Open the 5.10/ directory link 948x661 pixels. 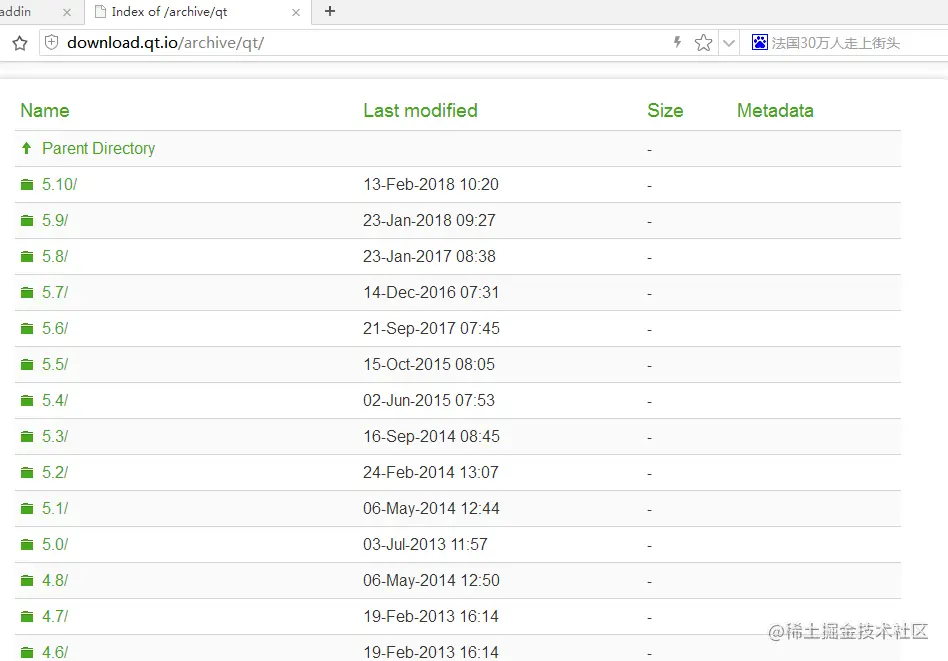(x=59, y=184)
